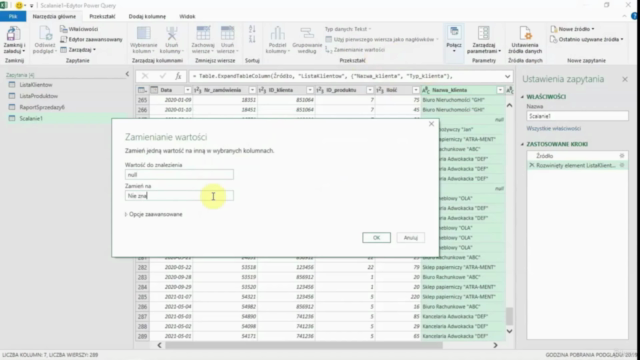Screen dimensions: 640x360
Task: Select the ListaKlientow query
Action: coord(36,85)
